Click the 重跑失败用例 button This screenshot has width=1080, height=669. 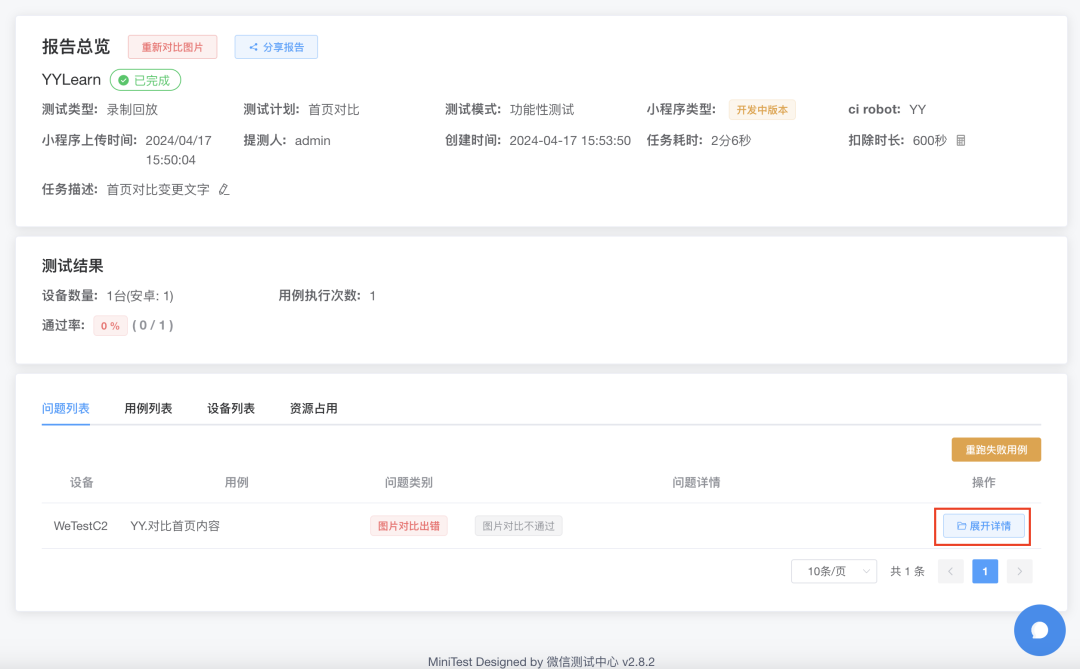point(996,450)
